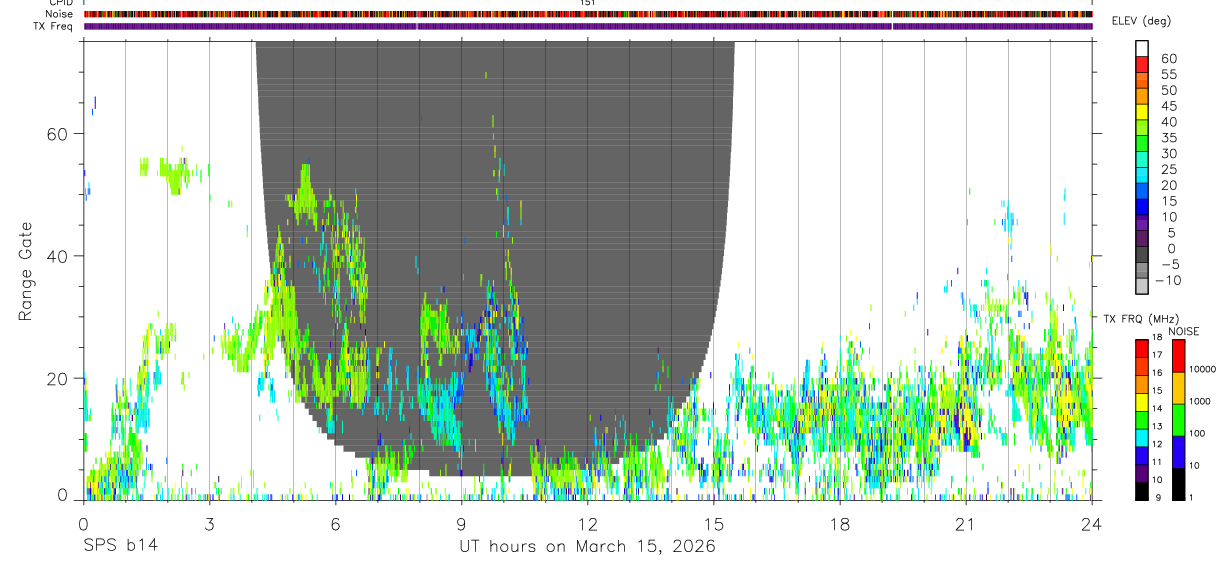Click the x-axis tick label 3
The width and height of the screenshot is (1228, 567).
pos(210,523)
